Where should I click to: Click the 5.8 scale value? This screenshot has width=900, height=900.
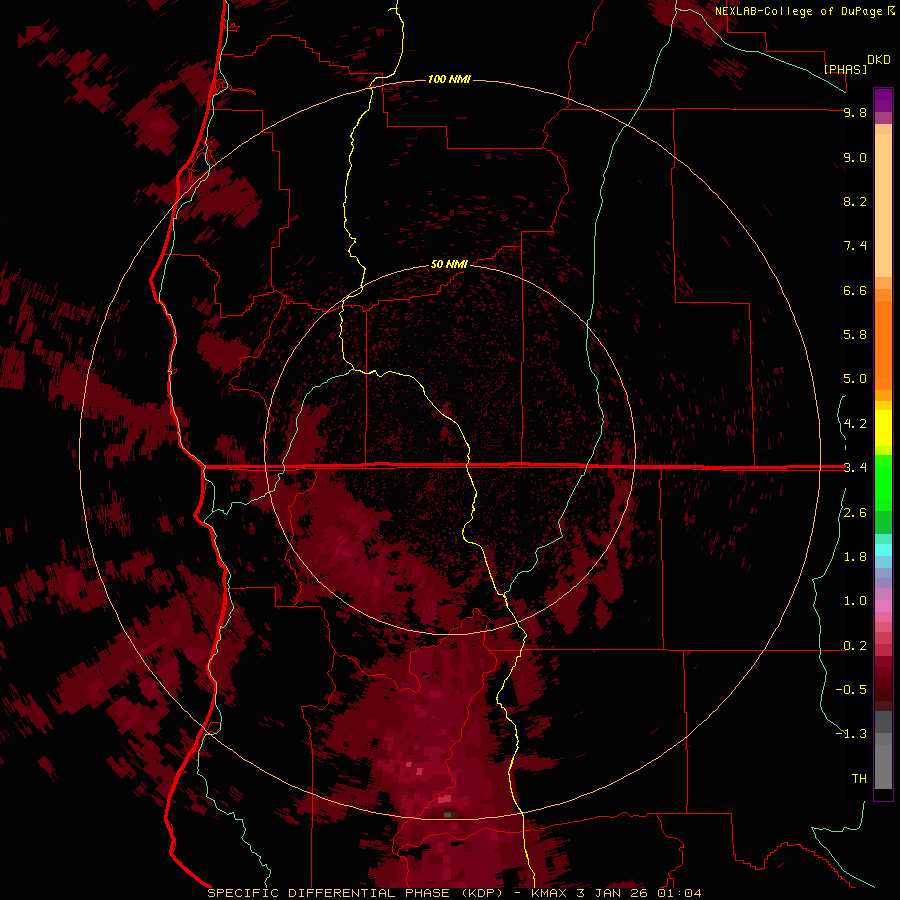(x=855, y=335)
